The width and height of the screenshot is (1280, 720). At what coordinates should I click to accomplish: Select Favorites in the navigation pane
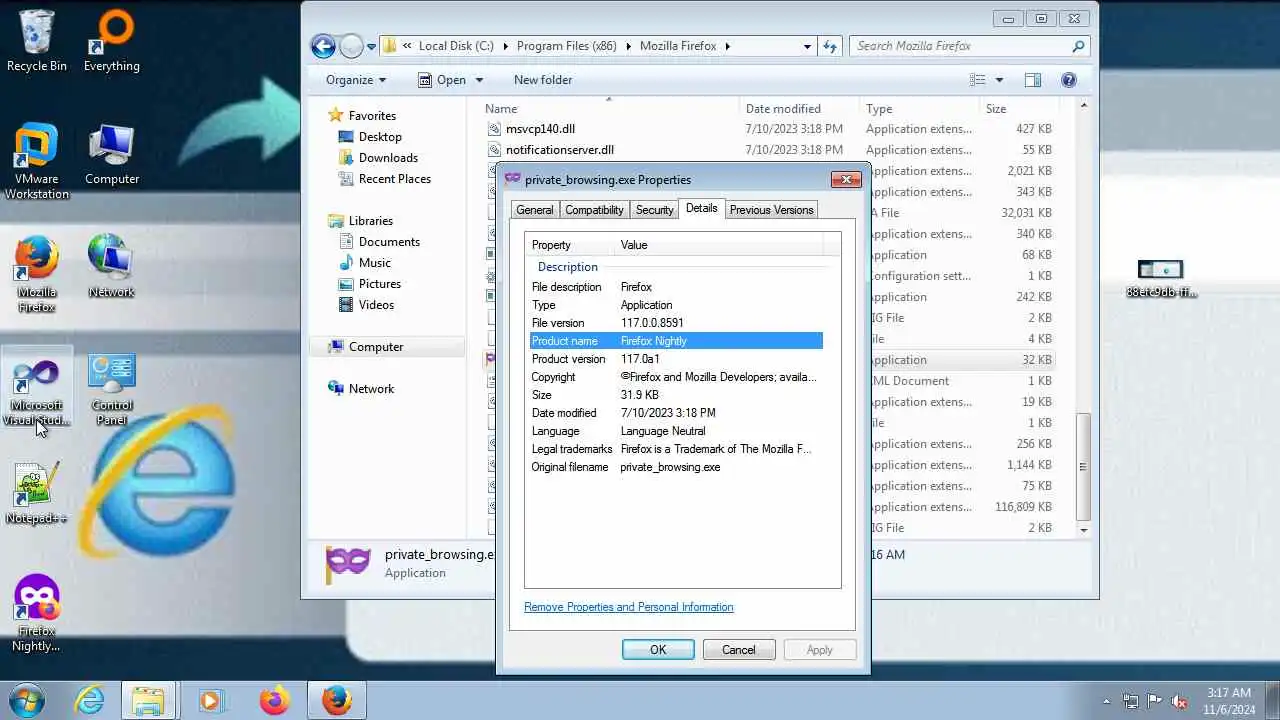pyautogui.click(x=372, y=116)
